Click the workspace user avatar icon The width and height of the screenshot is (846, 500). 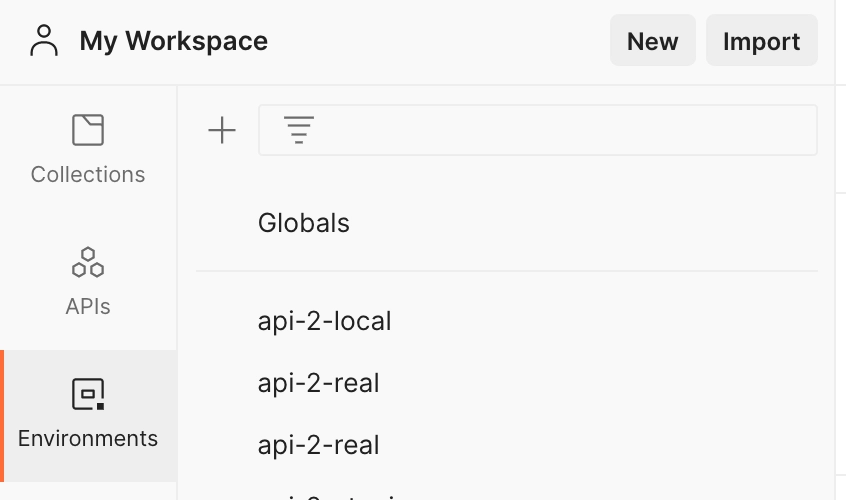tap(44, 41)
